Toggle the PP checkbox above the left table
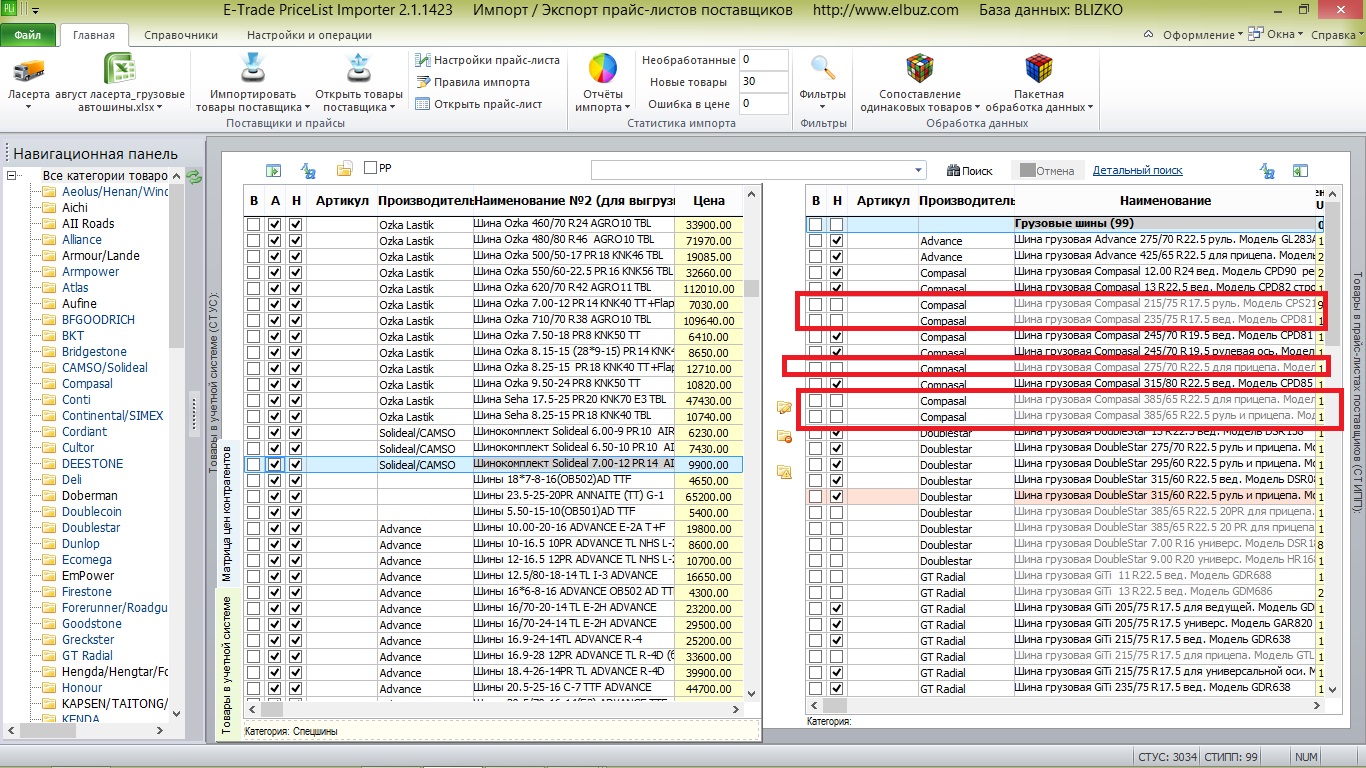The height and width of the screenshot is (768, 1366). (371, 168)
